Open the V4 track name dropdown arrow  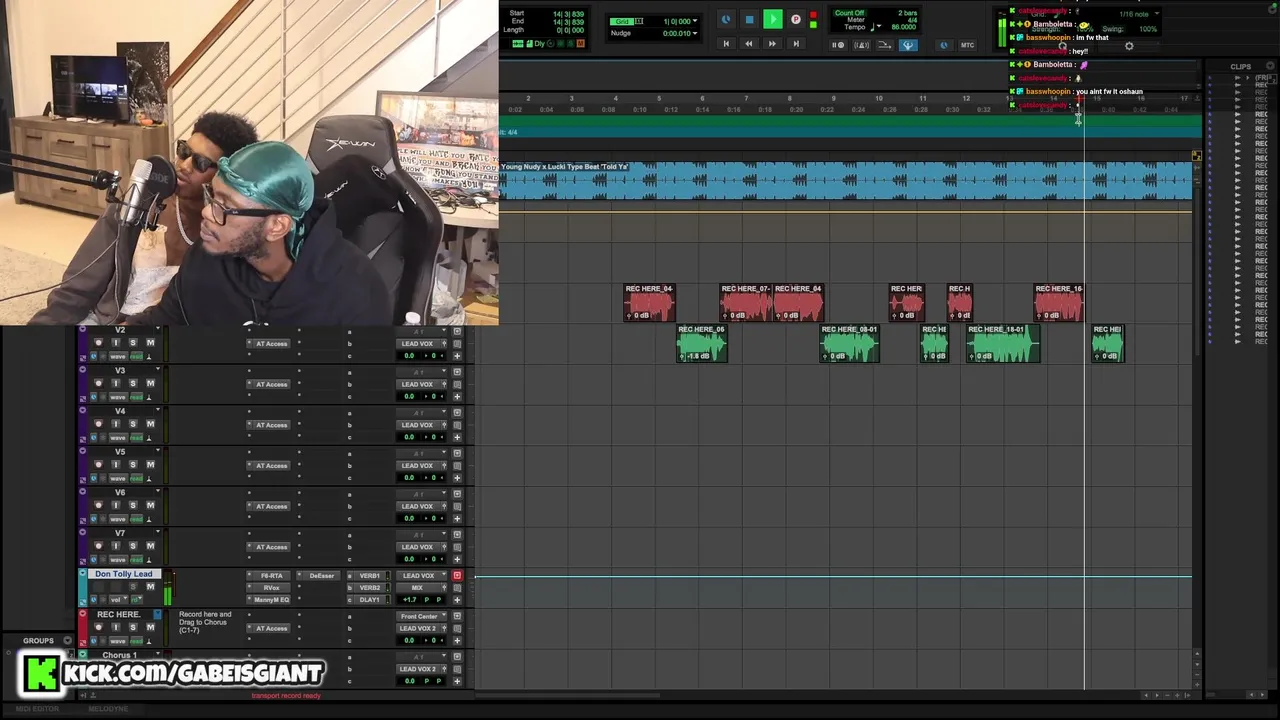[x=156, y=411]
